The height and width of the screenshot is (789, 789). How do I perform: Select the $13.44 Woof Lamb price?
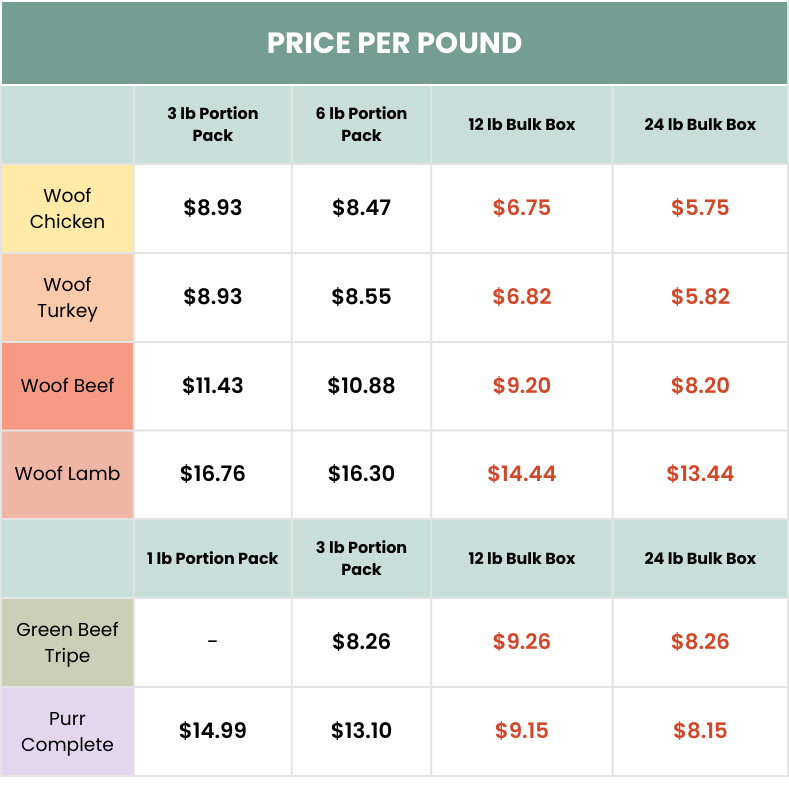point(700,474)
